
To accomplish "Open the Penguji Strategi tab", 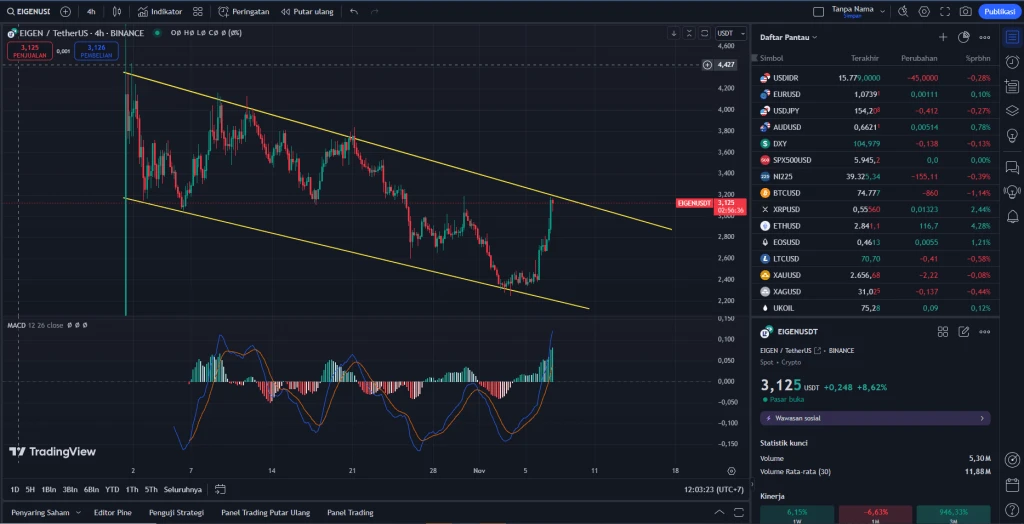I will [x=176, y=512].
